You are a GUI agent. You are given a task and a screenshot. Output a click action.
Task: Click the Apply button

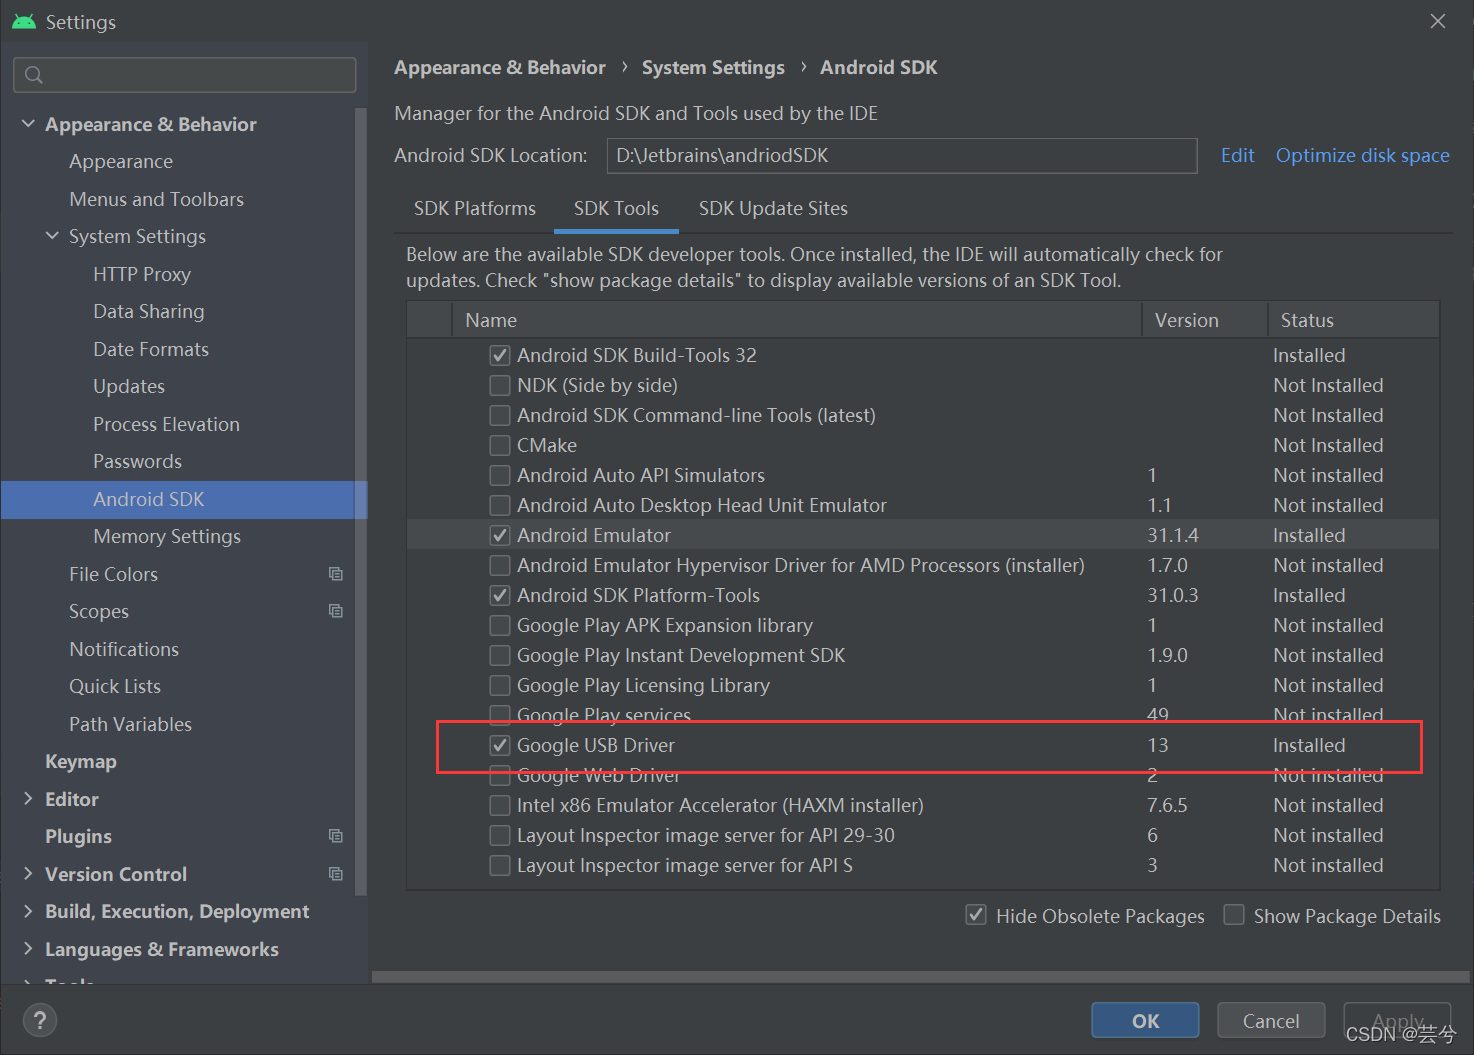click(x=1397, y=1020)
